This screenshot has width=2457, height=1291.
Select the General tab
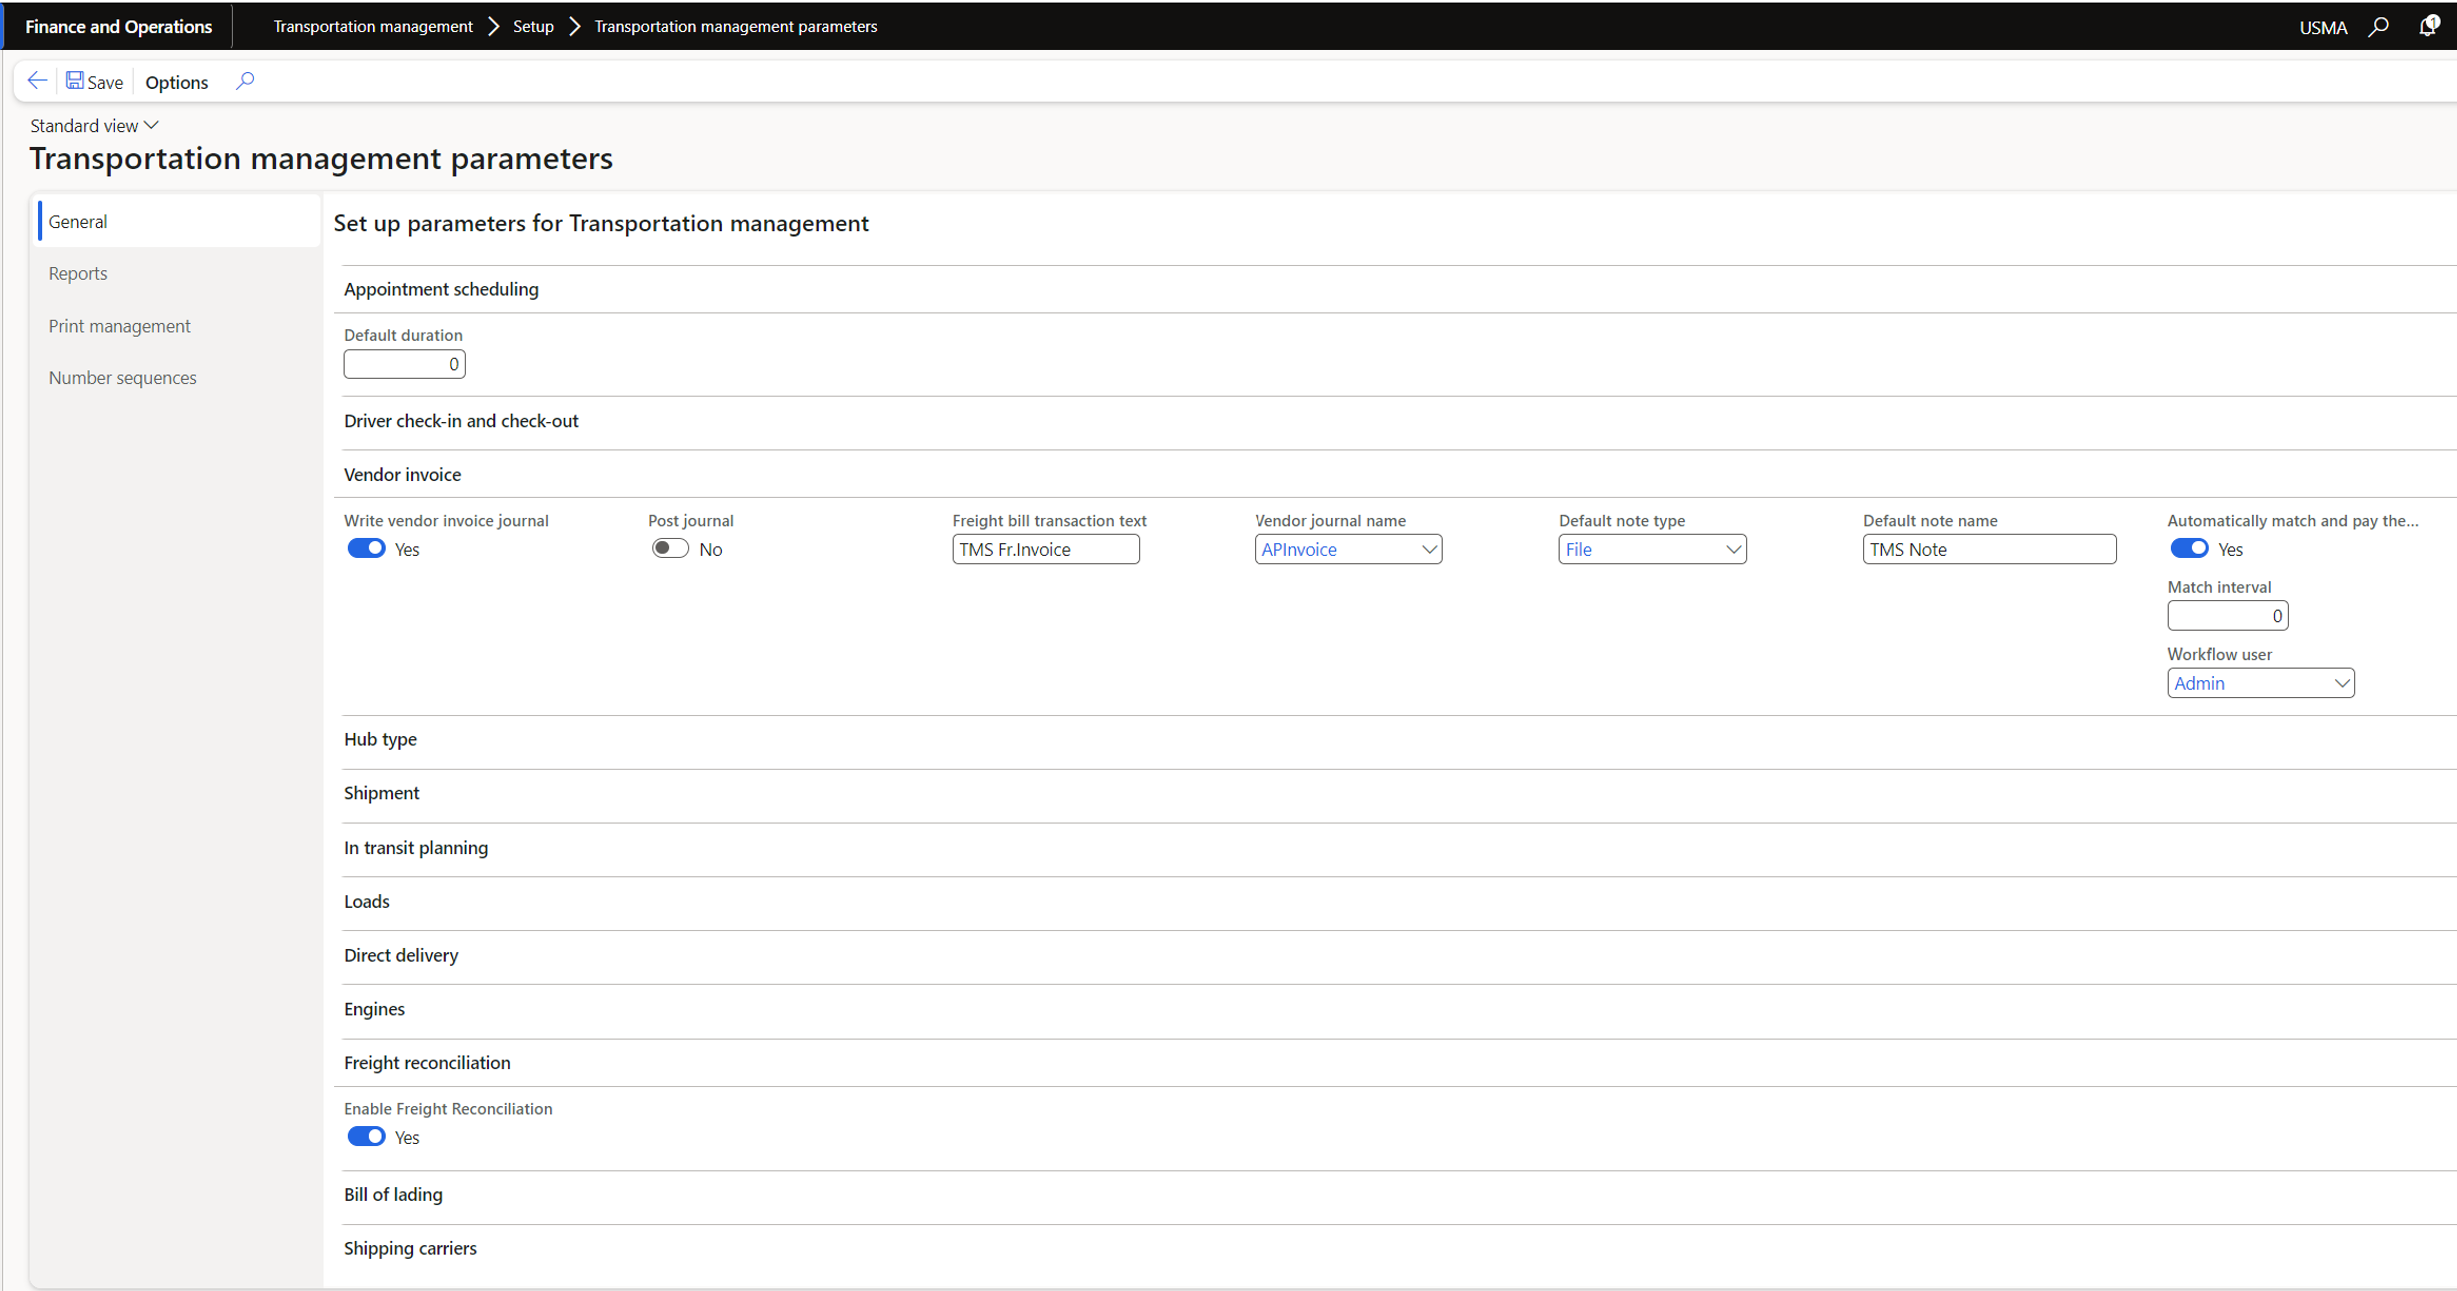(178, 221)
